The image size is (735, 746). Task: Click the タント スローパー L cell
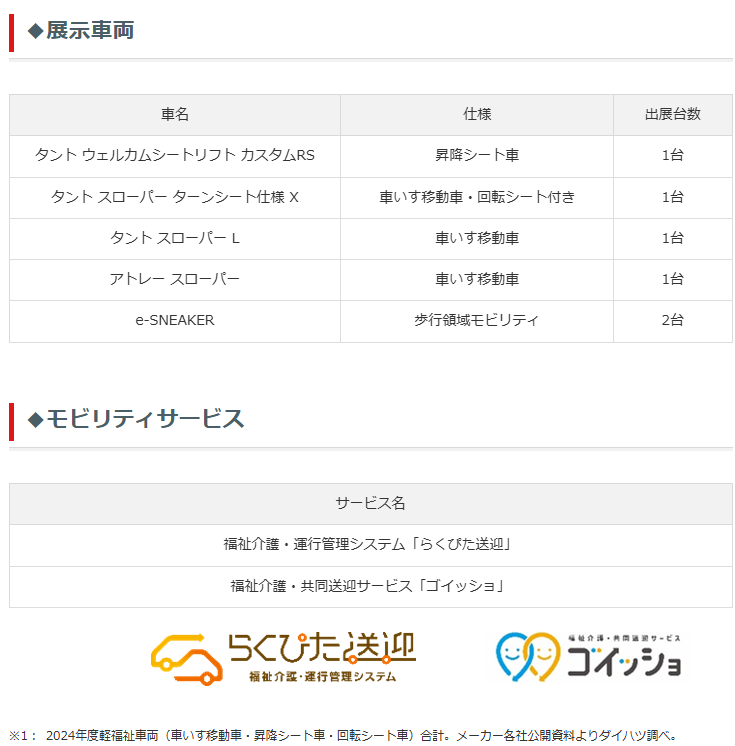pyautogui.click(x=175, y=238)
